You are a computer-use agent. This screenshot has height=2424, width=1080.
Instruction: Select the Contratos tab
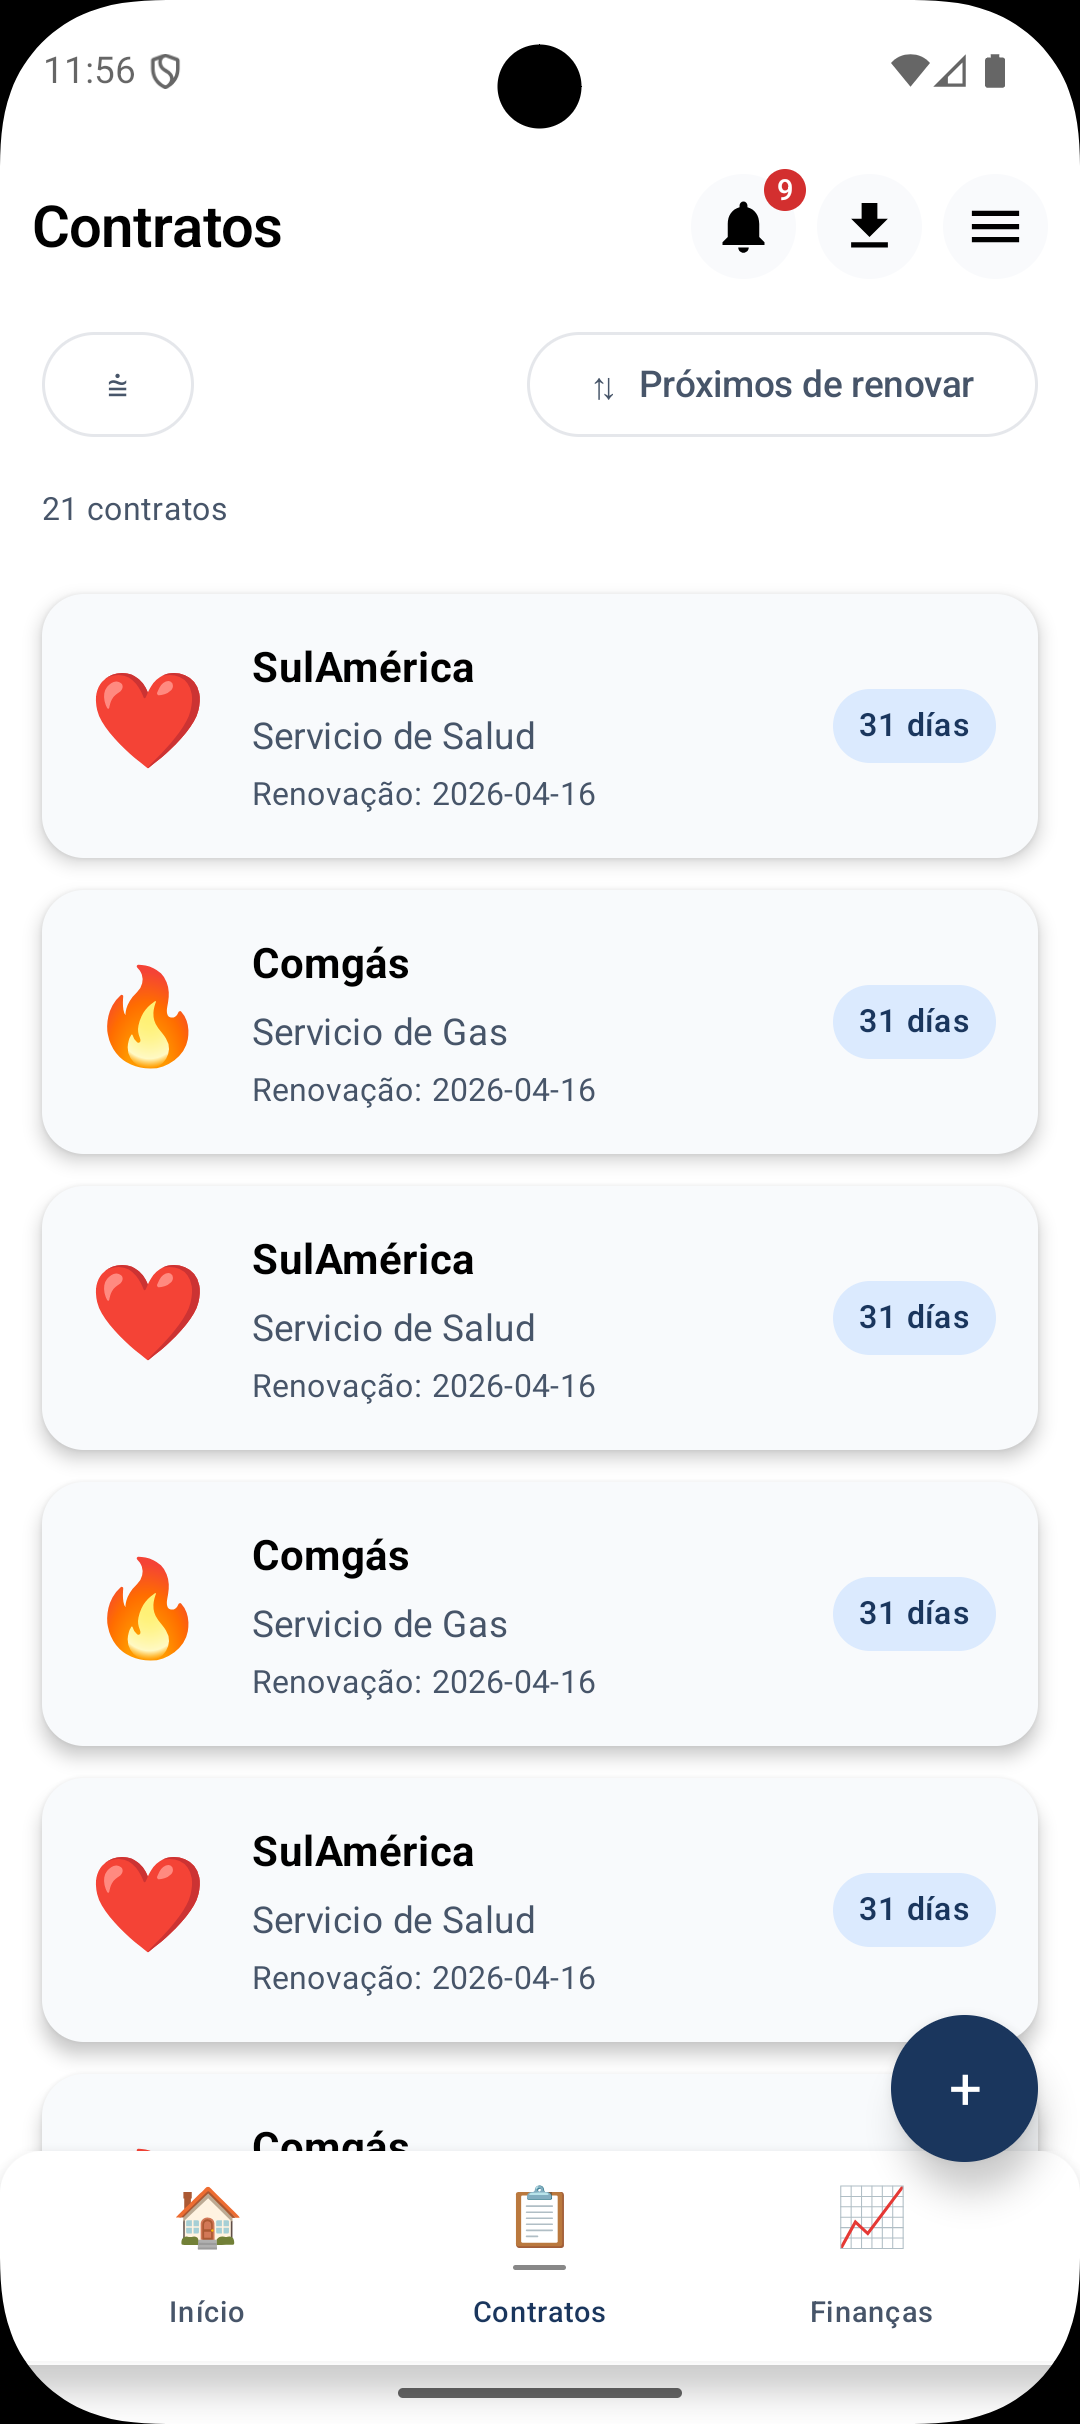click(539, 2256)
